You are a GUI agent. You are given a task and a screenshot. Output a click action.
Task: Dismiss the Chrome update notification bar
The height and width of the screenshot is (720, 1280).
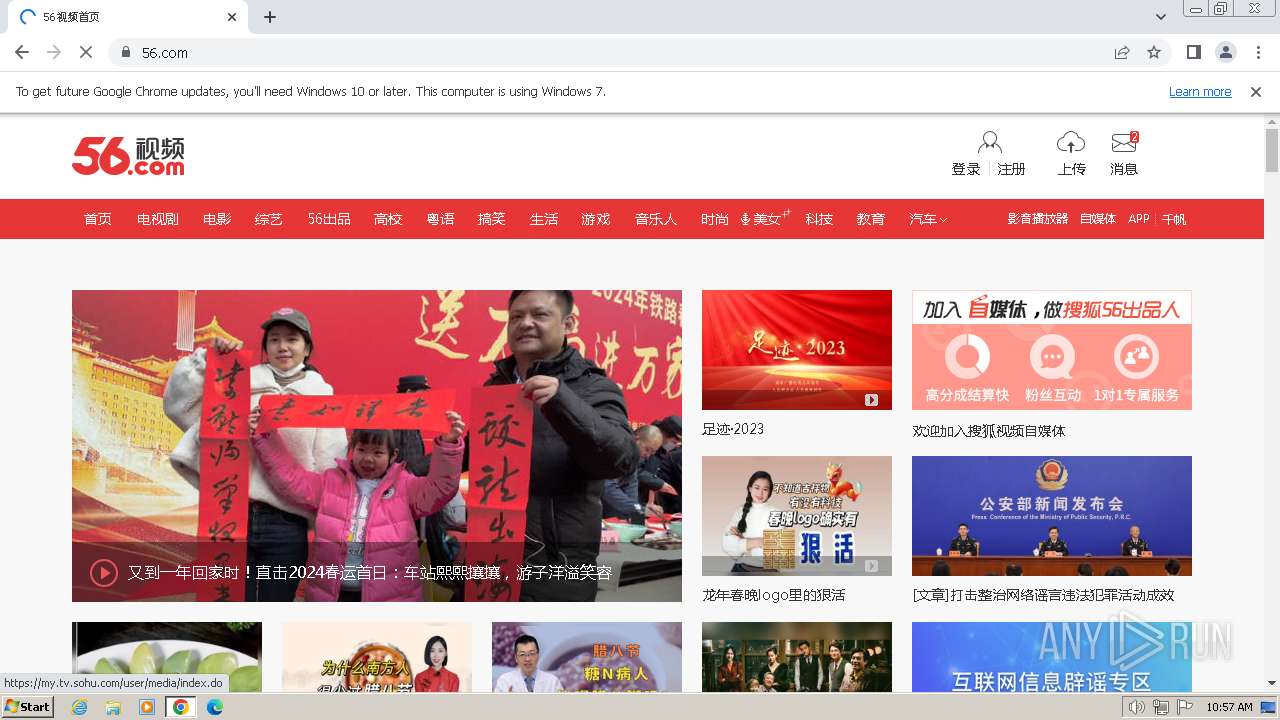1256,91
